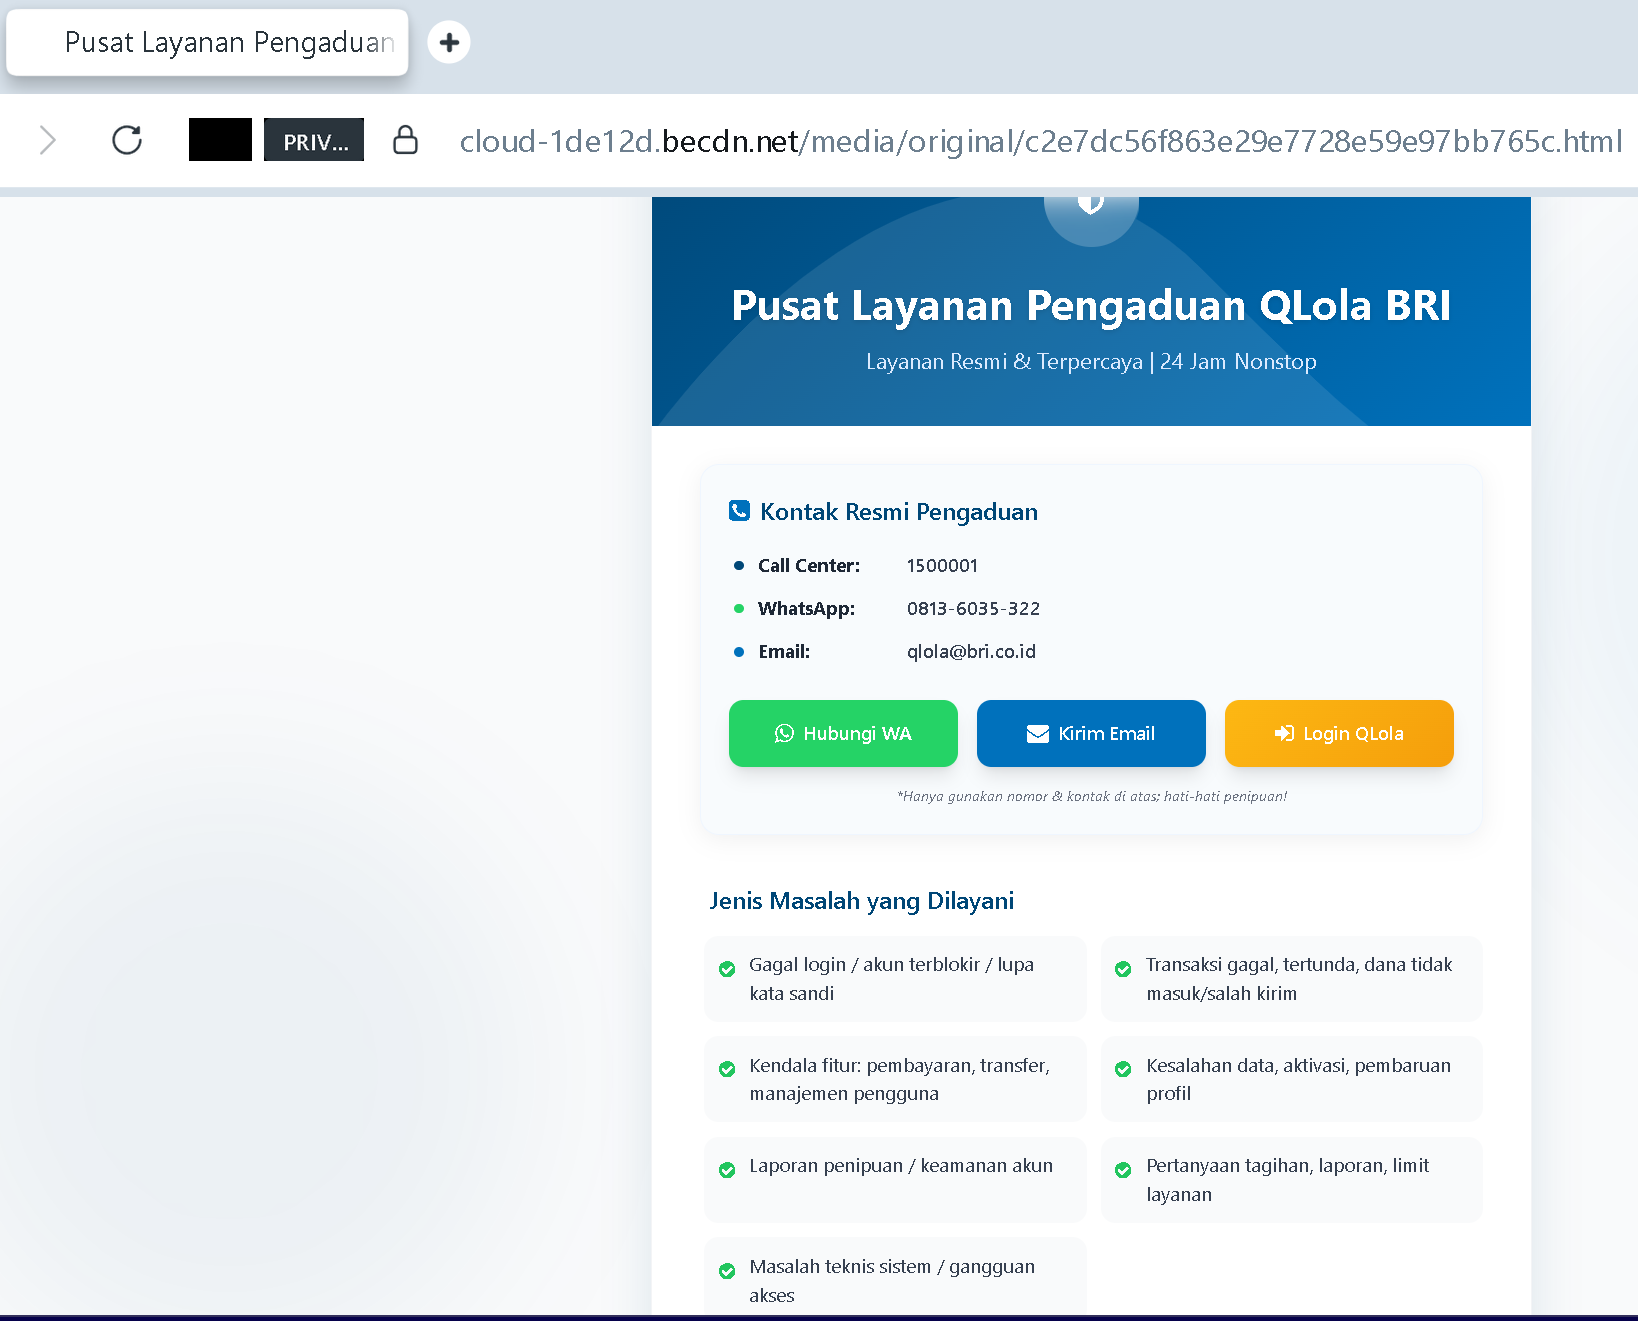The width and height of the screenshot is (1638, 1321).
Task: Click the PRIV... badge in address bar
Action: coord(314,140)
